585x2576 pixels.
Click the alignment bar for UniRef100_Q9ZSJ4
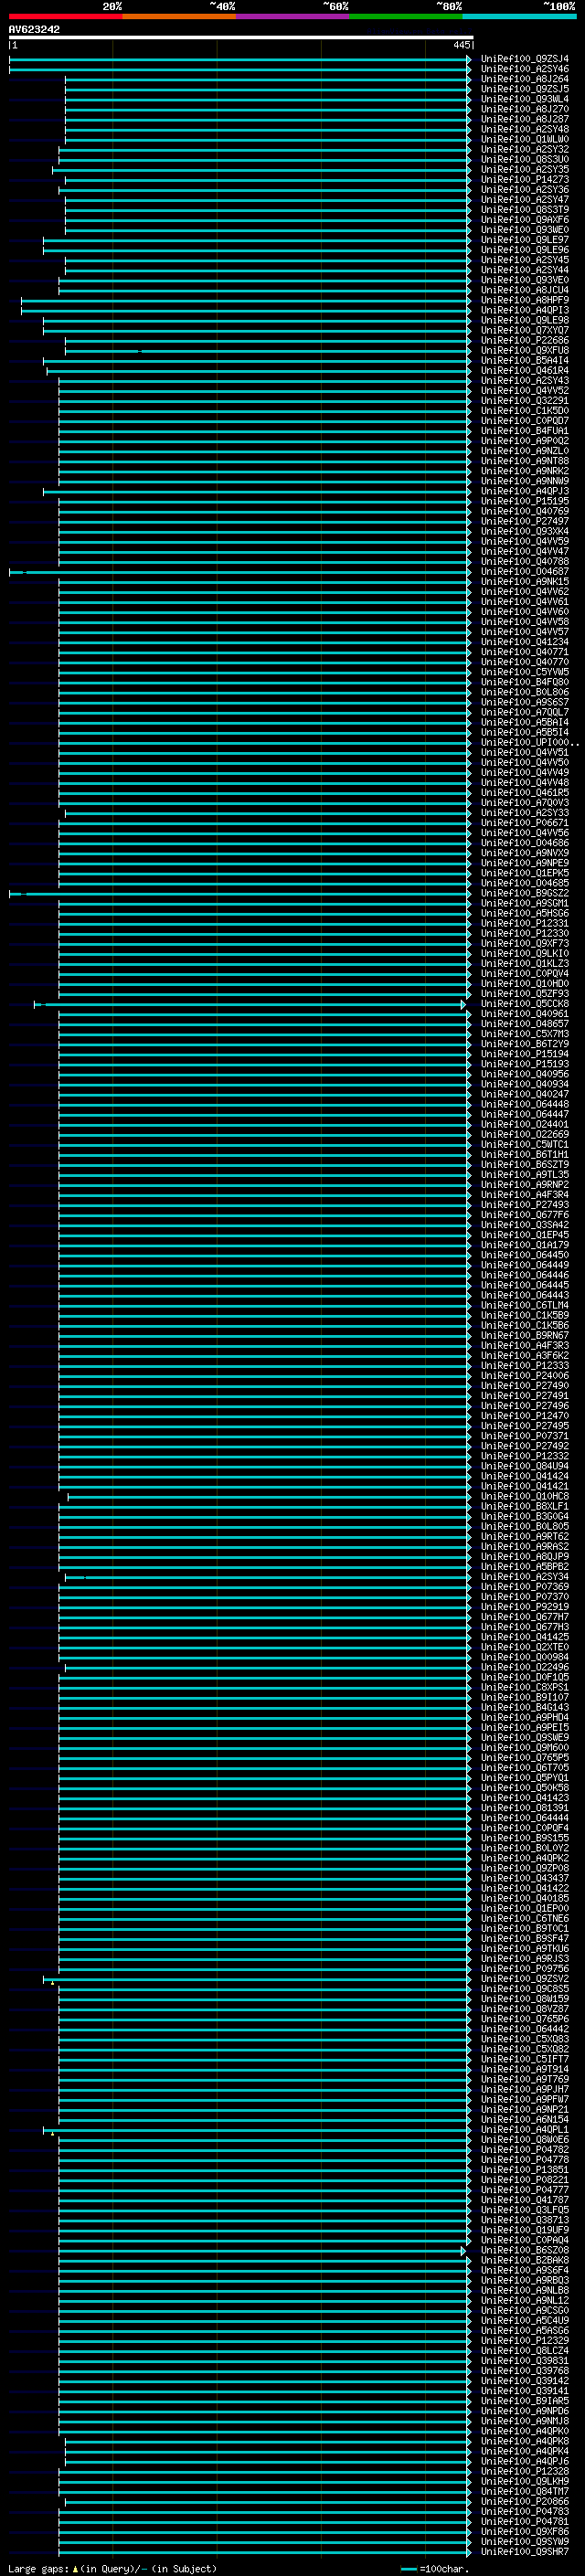tap(240, 59)
